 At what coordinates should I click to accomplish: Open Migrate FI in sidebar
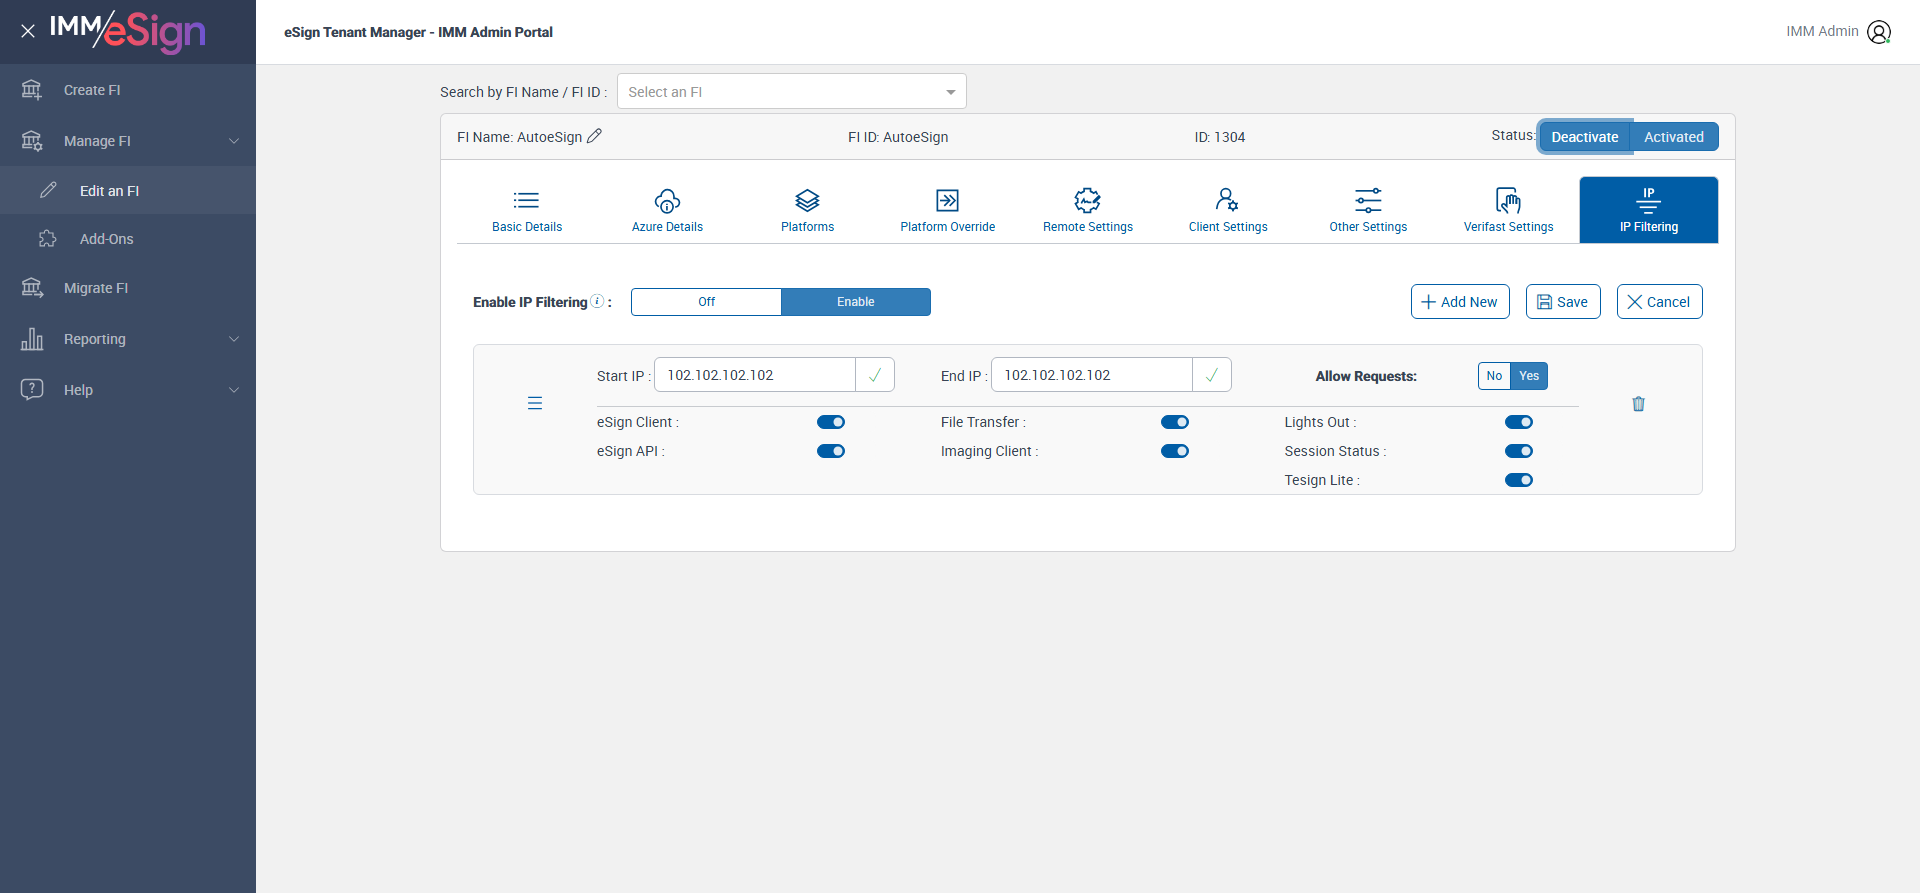pos(128,288)
